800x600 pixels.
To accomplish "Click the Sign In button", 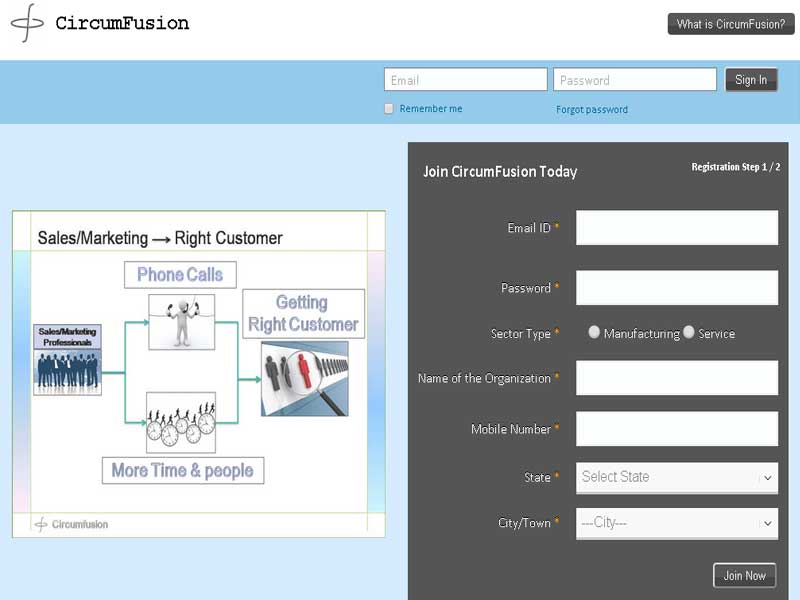I will [x=751, y=80].
